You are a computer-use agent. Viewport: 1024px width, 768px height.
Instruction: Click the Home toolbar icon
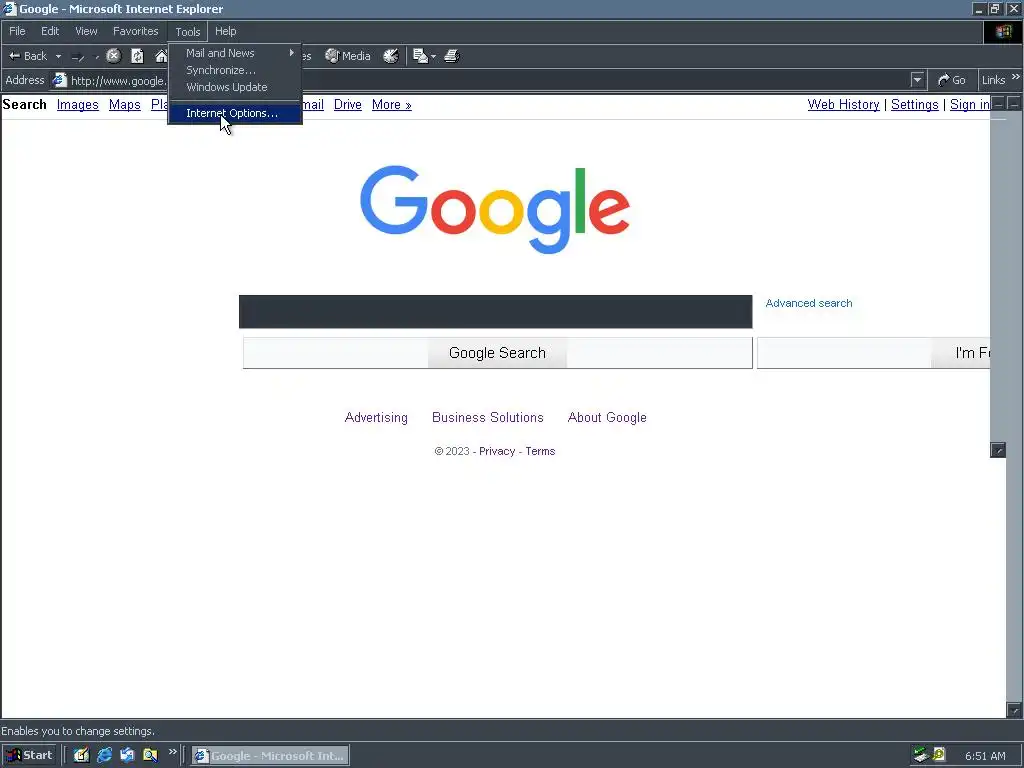click(x=161, y=56)
